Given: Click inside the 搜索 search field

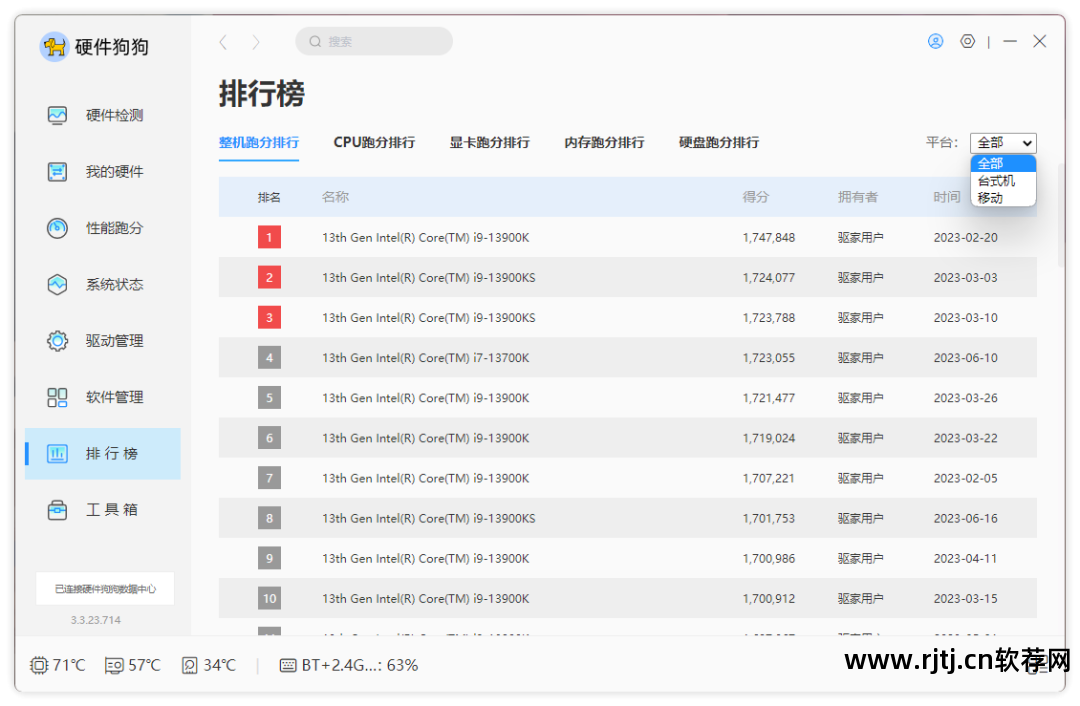Looking at the screenshot, I should (374, 41).
